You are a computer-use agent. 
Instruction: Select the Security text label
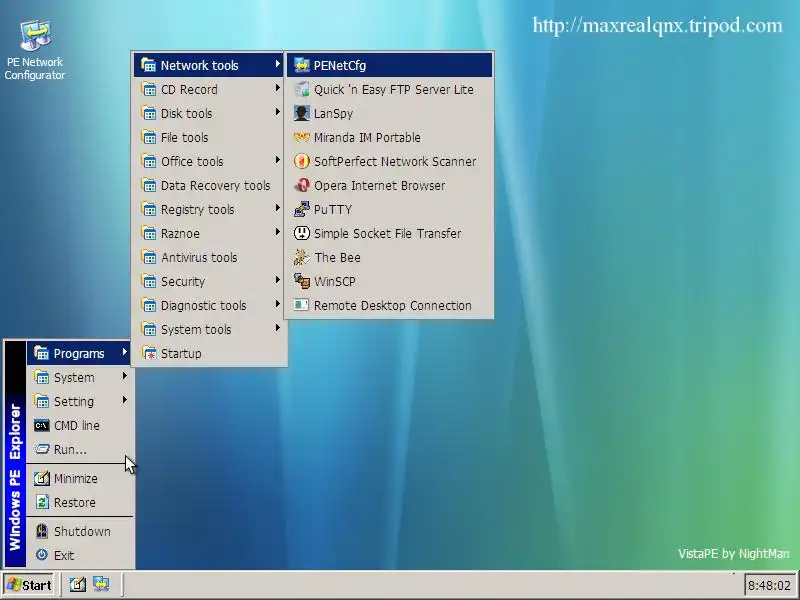coord(183,282)
